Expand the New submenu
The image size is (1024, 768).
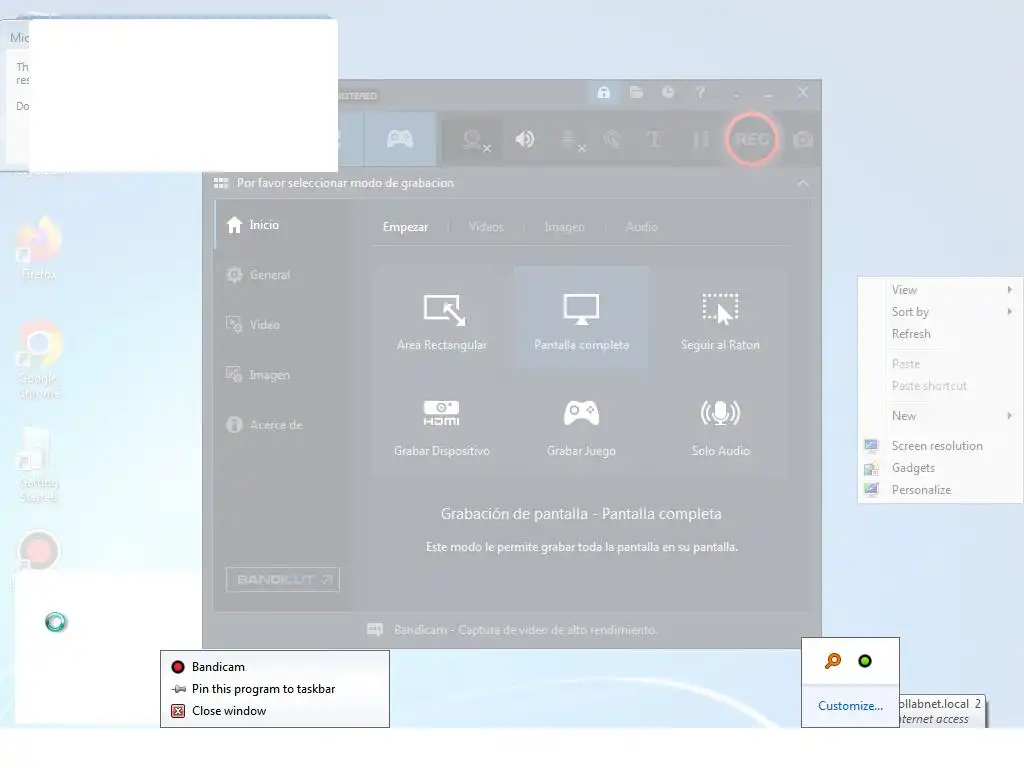(940, 416)
